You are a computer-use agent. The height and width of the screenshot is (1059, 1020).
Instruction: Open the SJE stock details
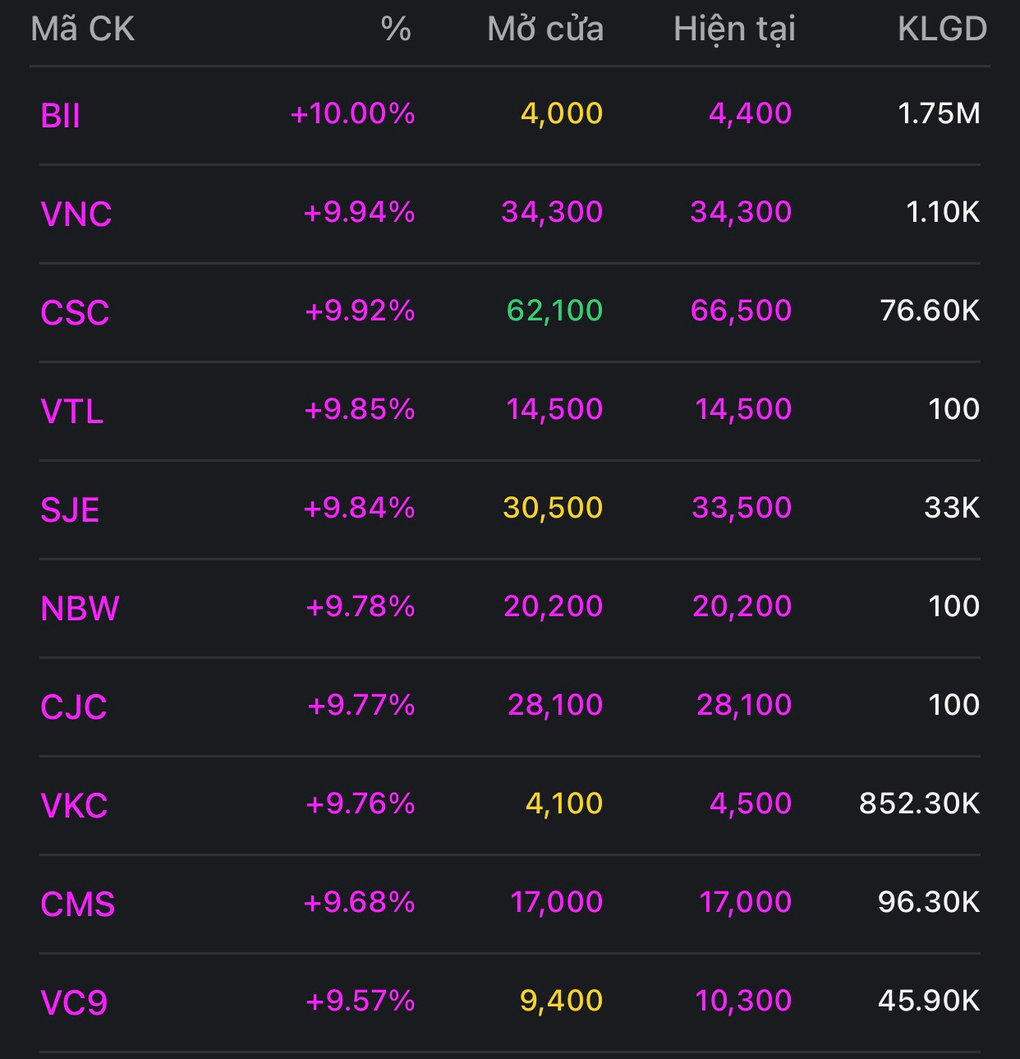[70, 510]
